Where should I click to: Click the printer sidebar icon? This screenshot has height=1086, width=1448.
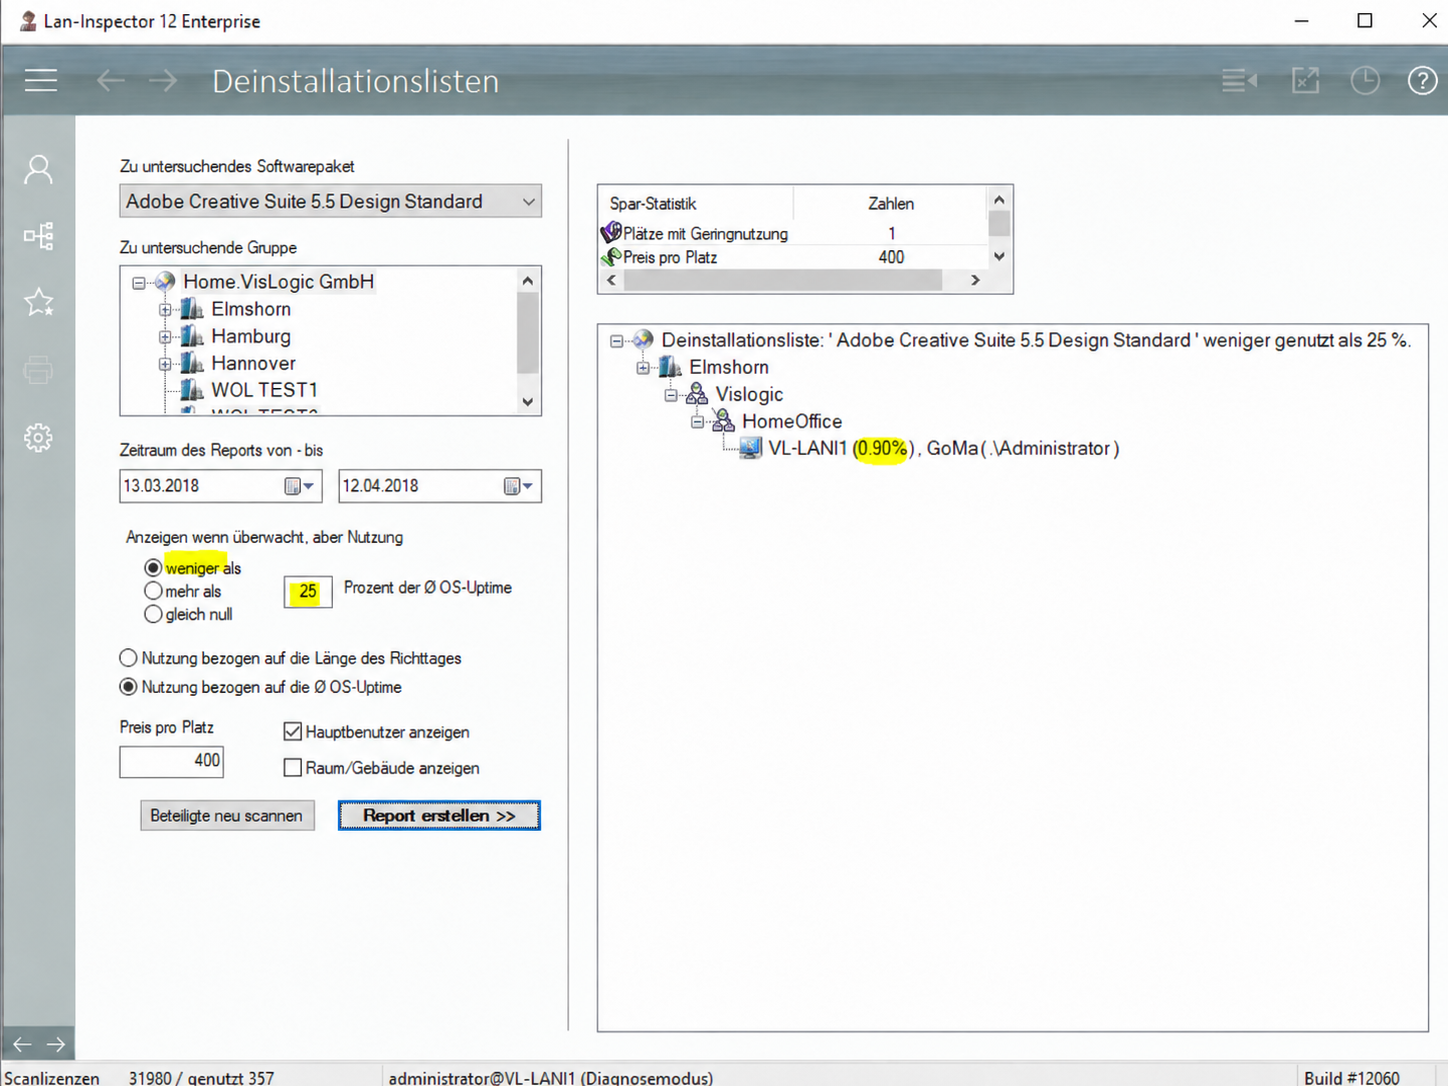pos(39,370)
